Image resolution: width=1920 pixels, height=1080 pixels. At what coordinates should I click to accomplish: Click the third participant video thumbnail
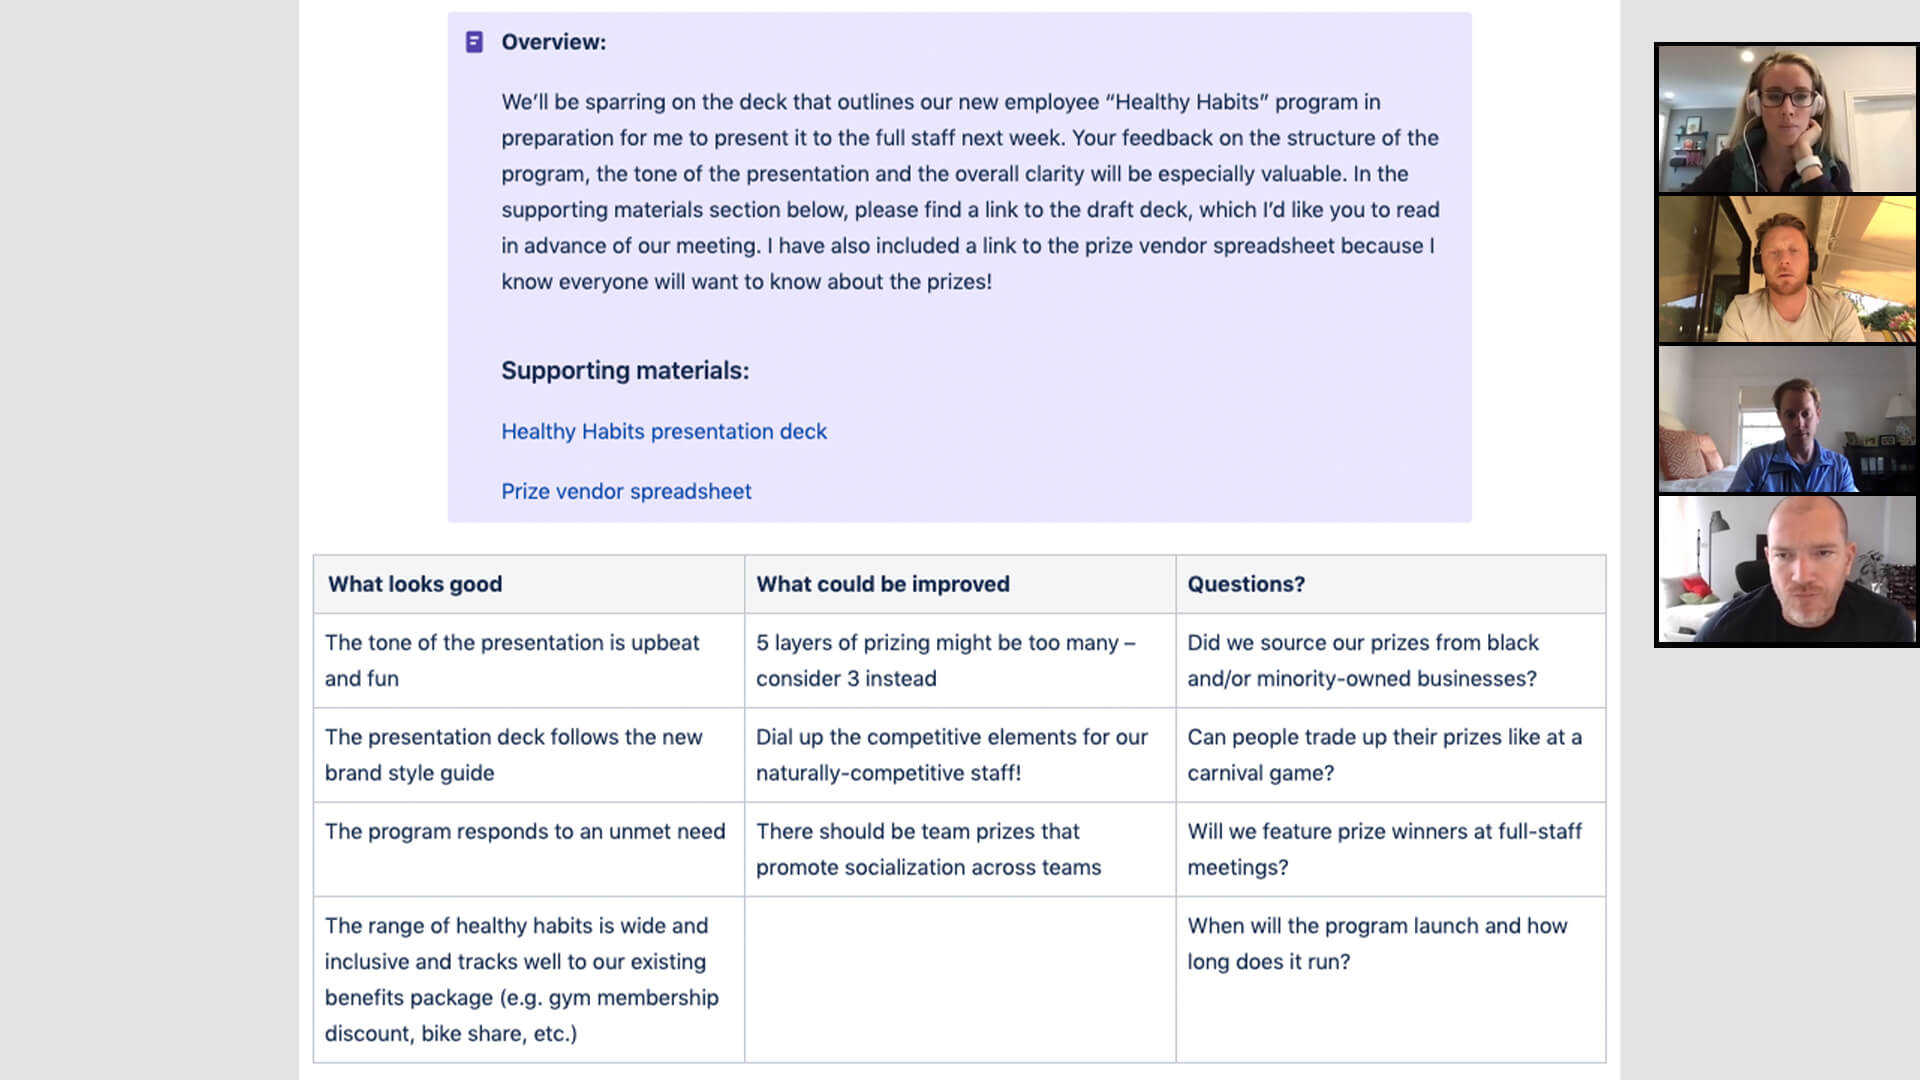(x=1787, y=421)
